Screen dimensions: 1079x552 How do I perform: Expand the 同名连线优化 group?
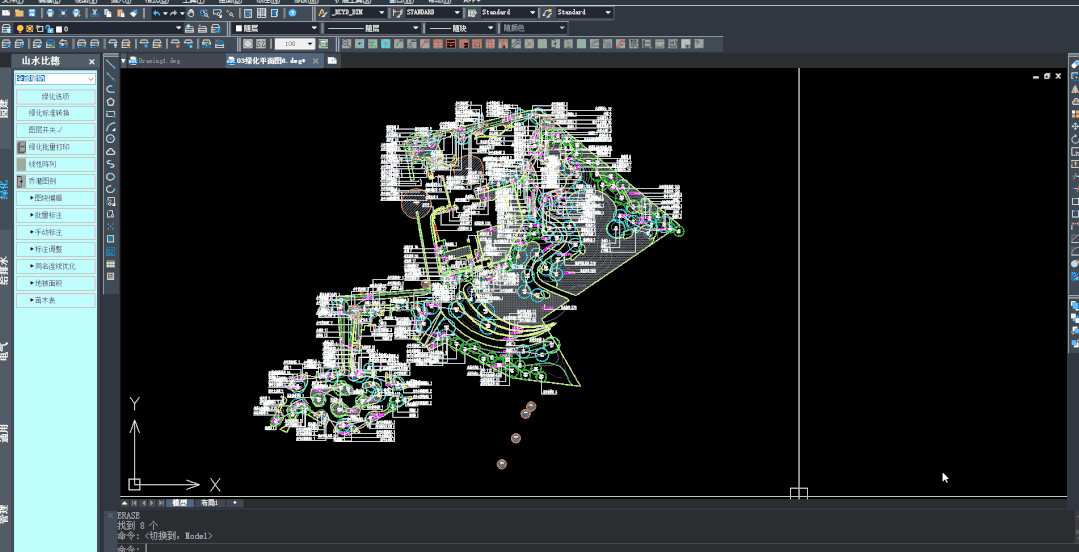56,266
